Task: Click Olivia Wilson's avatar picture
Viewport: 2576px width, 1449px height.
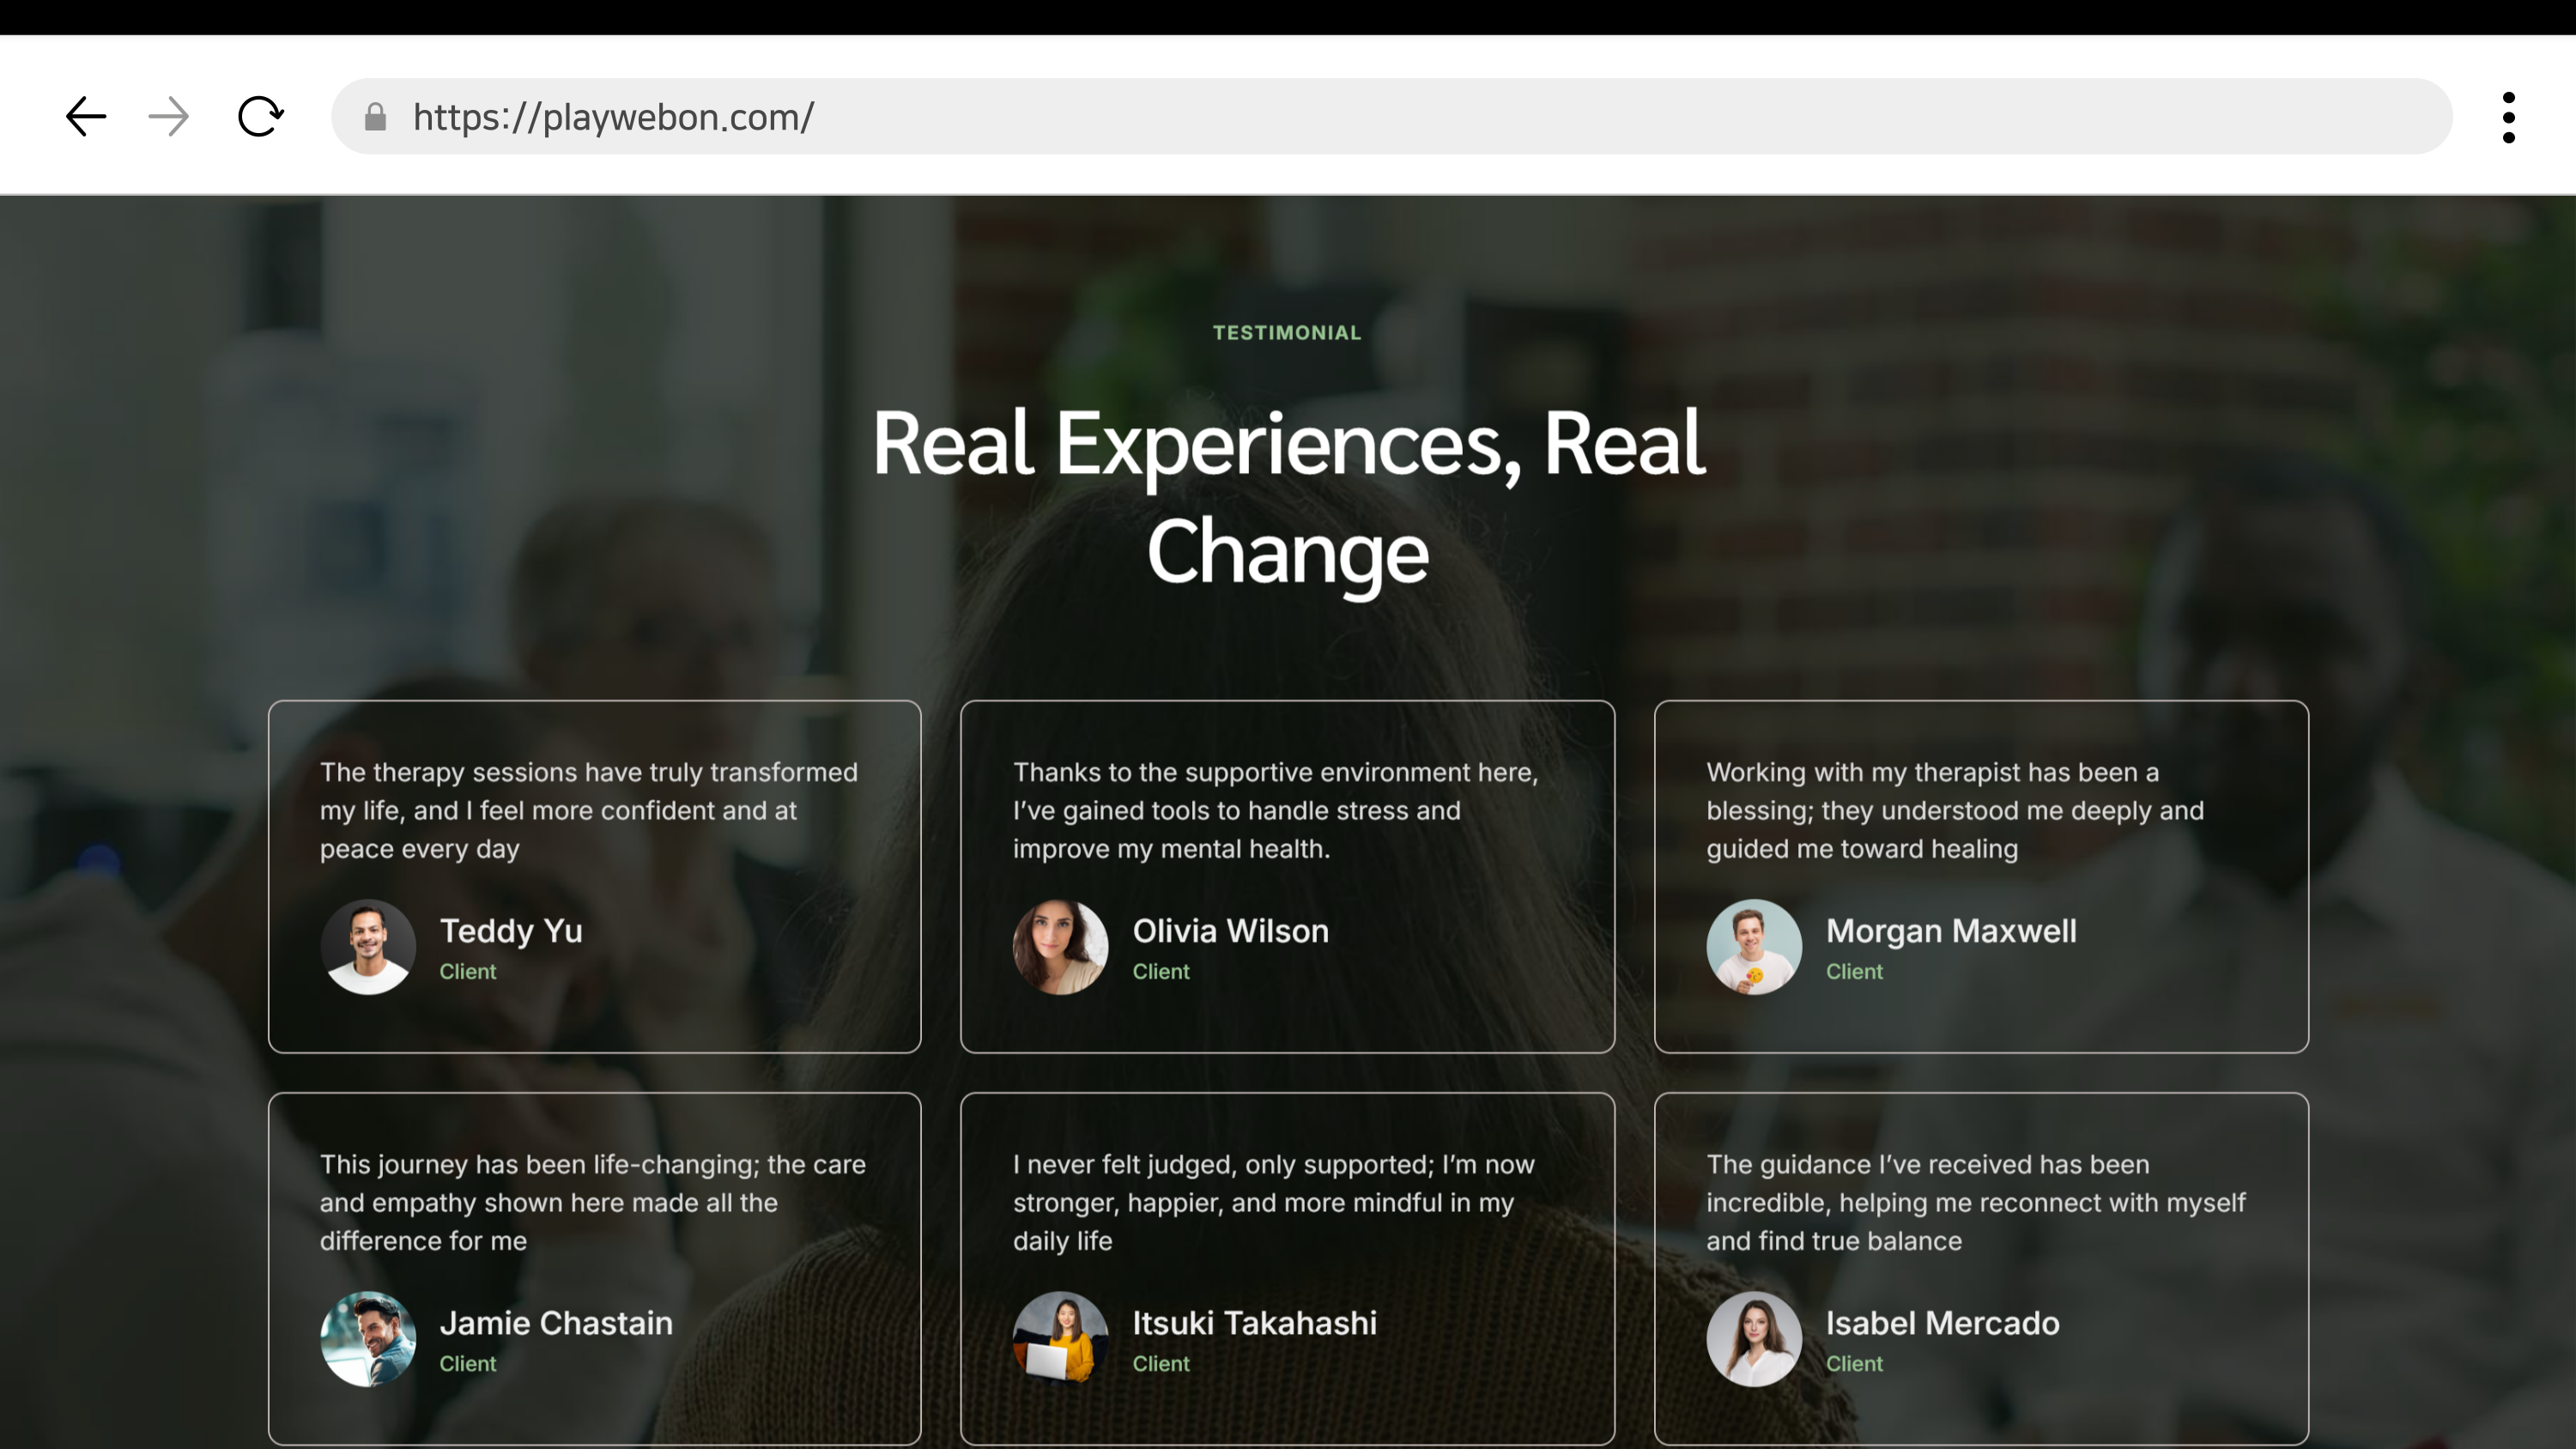Action: [x=1060, y=946]
